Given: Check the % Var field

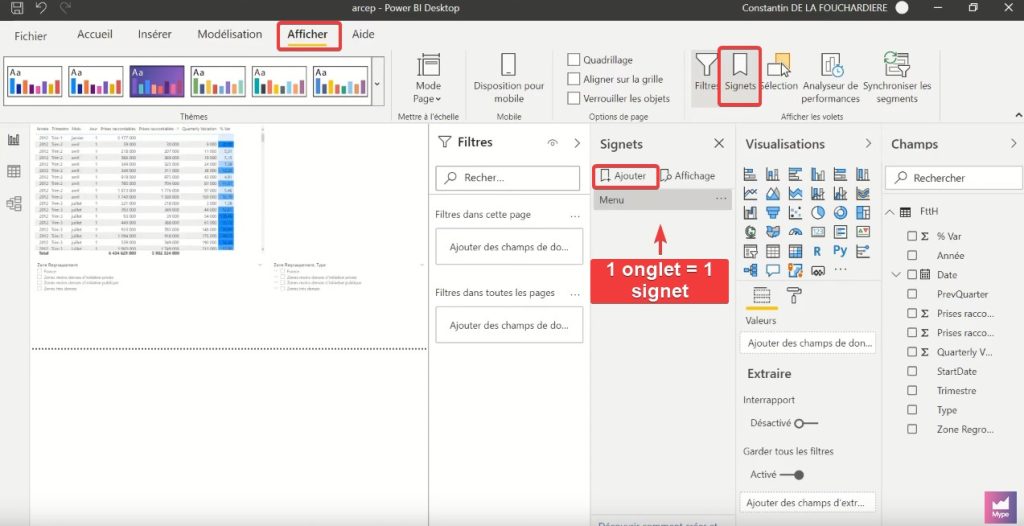Looking at the screenshot, I should pyautogui.click(x=912, y=236).
